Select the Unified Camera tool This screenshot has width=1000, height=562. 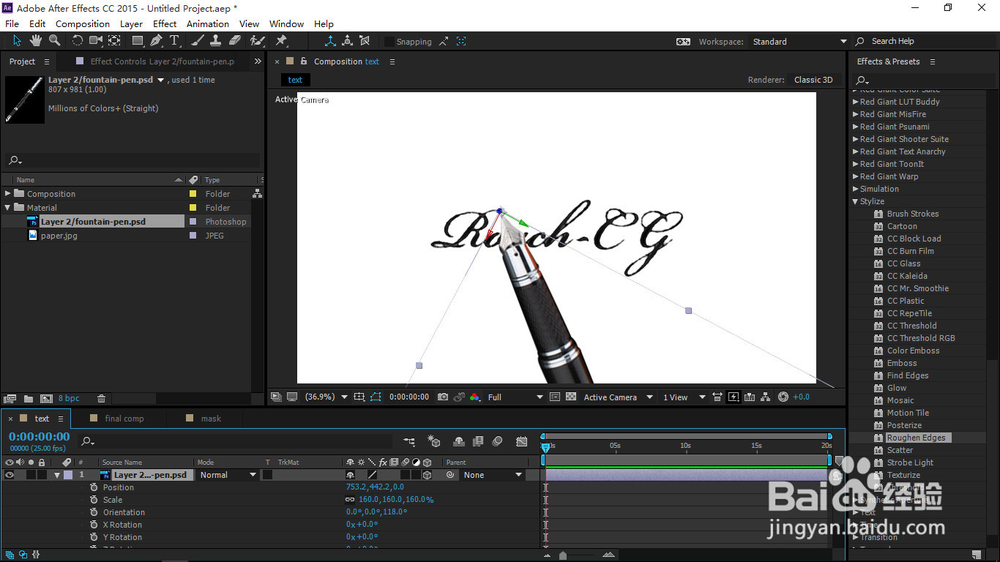coord(96,41)
